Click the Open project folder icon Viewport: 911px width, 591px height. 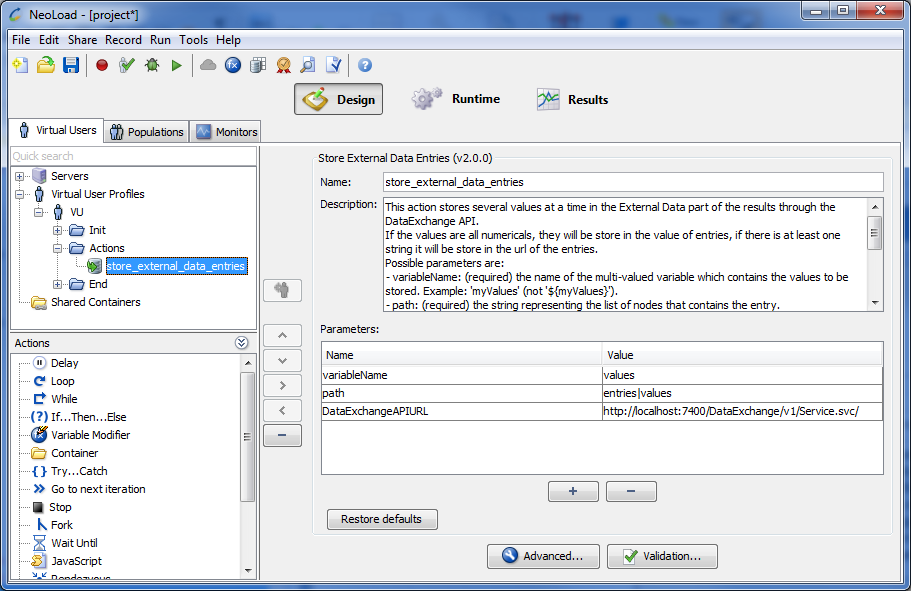tap(45, 65)
